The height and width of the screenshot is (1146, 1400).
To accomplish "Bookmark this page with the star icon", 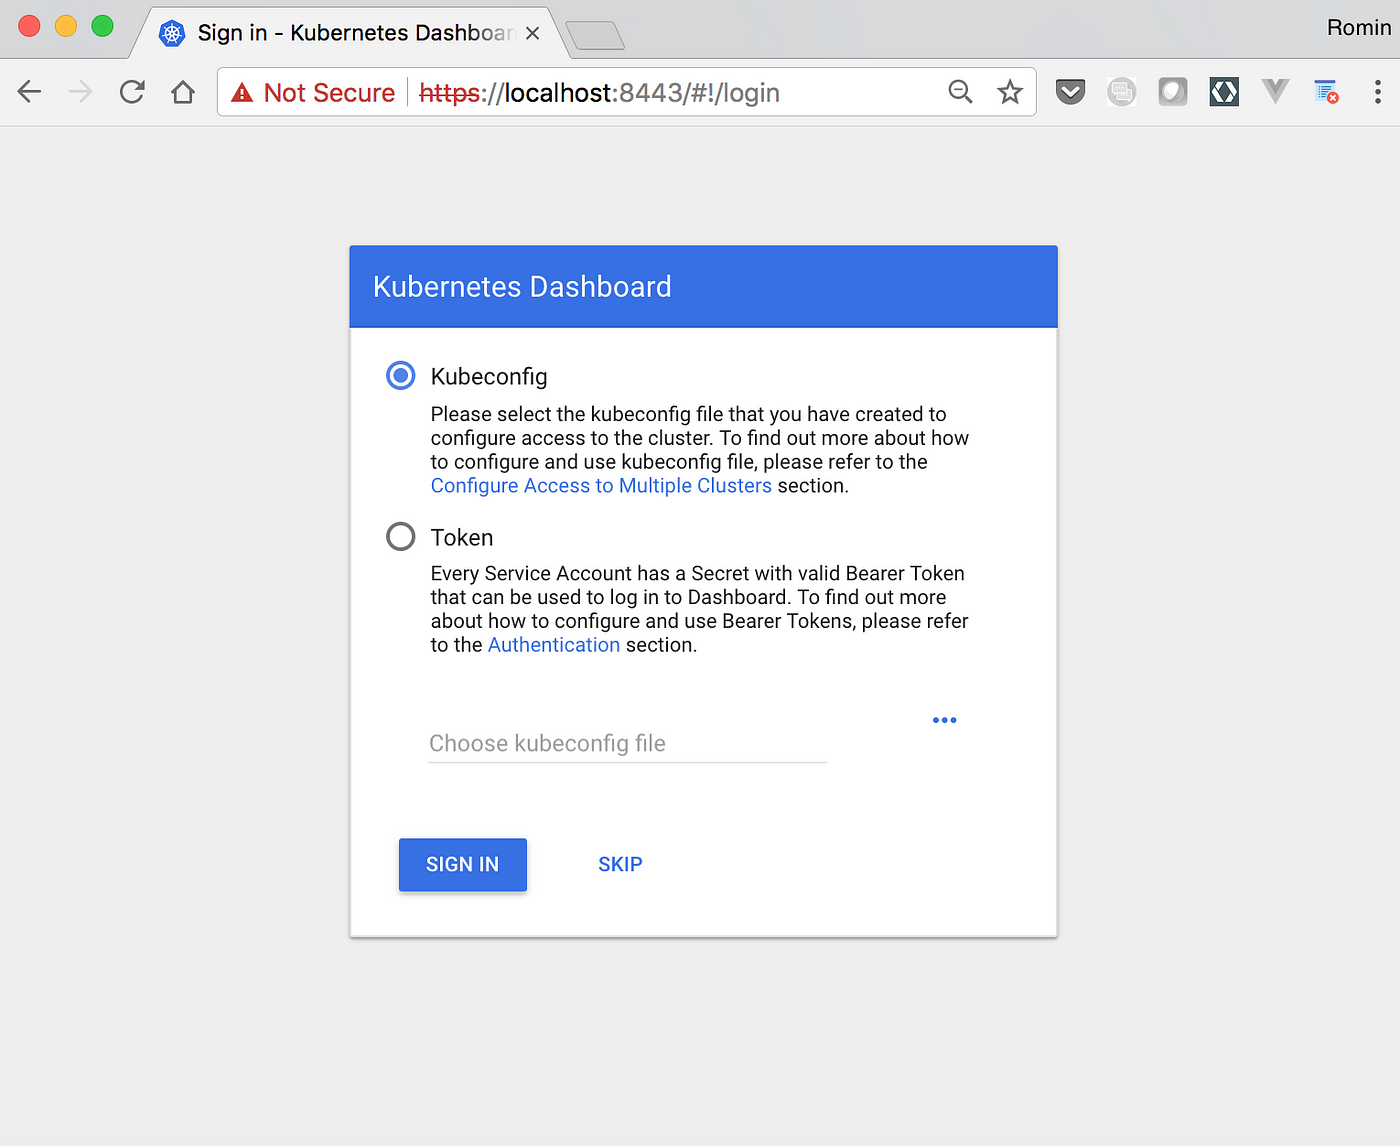I will [x=1010, y=92].
